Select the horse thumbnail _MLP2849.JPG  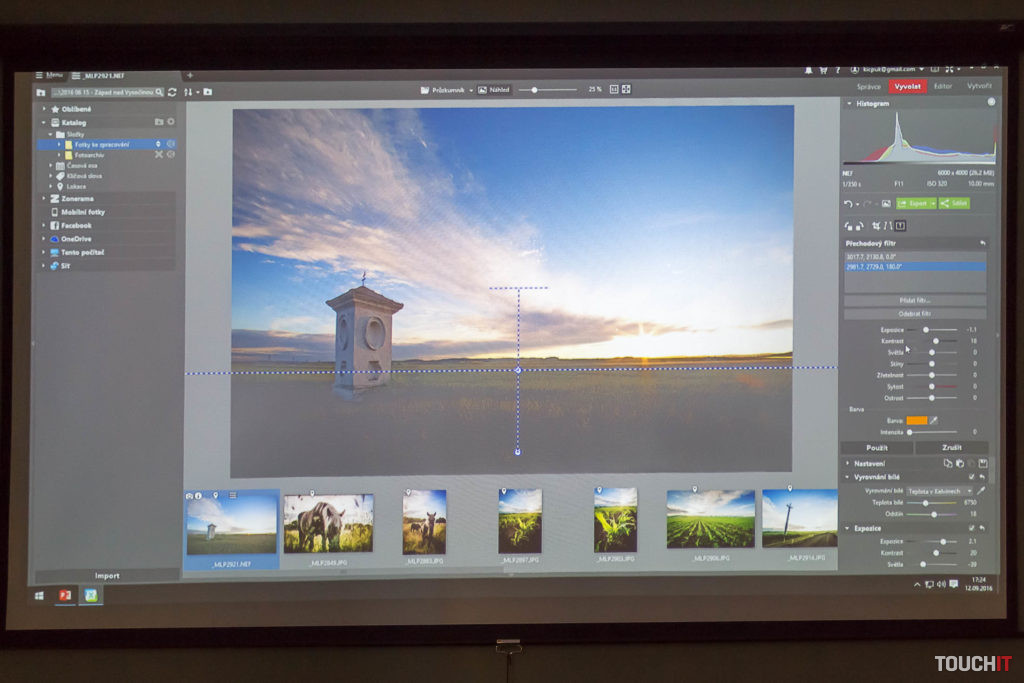(328, 523)
